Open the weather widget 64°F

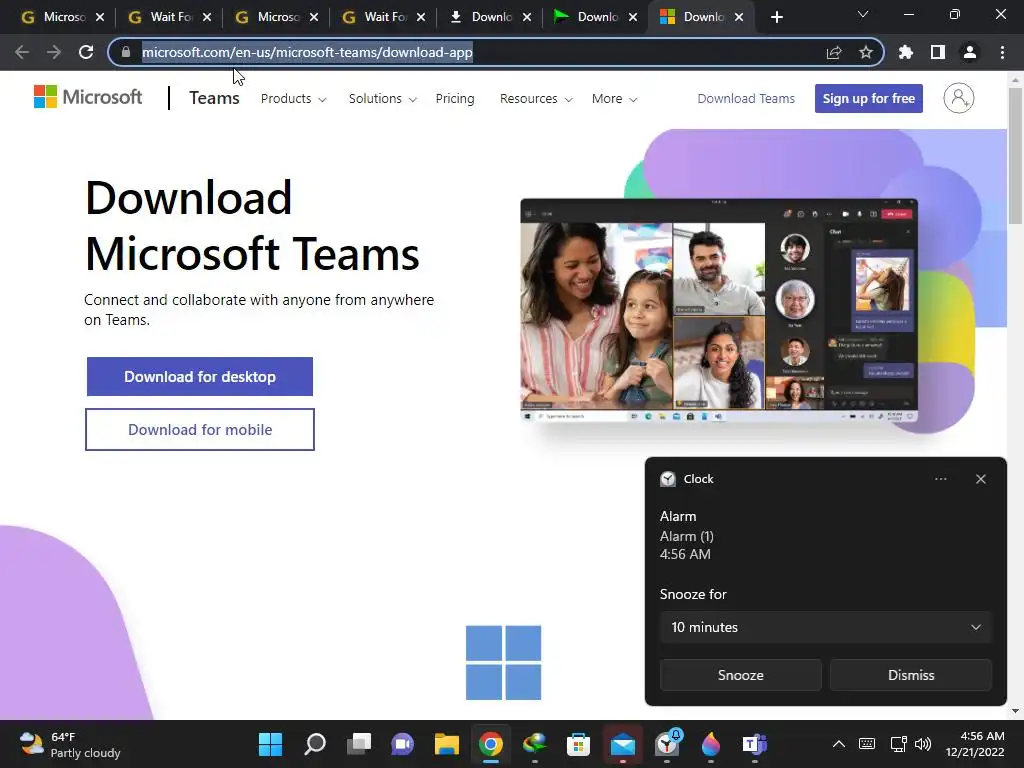point(70,744)
